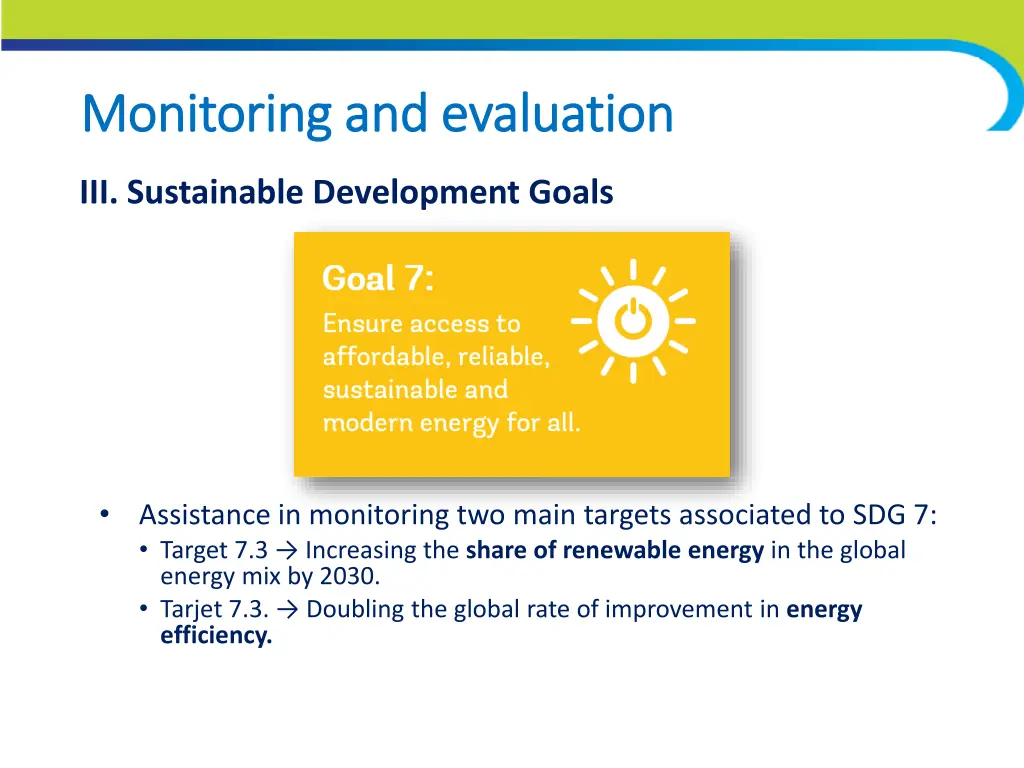
Task: Click the 'energy mix by 2030.' text
Action: 270,577
